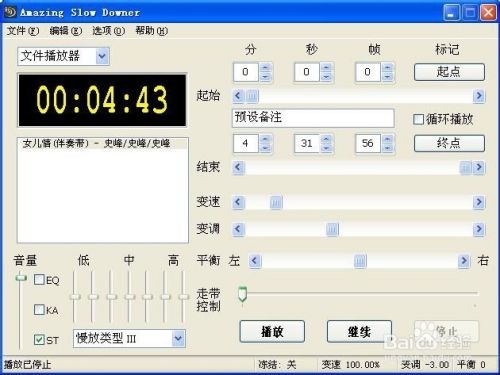Click the end seconds field showing 31
This screenshot has width=500, height=375.
point(307,143)
